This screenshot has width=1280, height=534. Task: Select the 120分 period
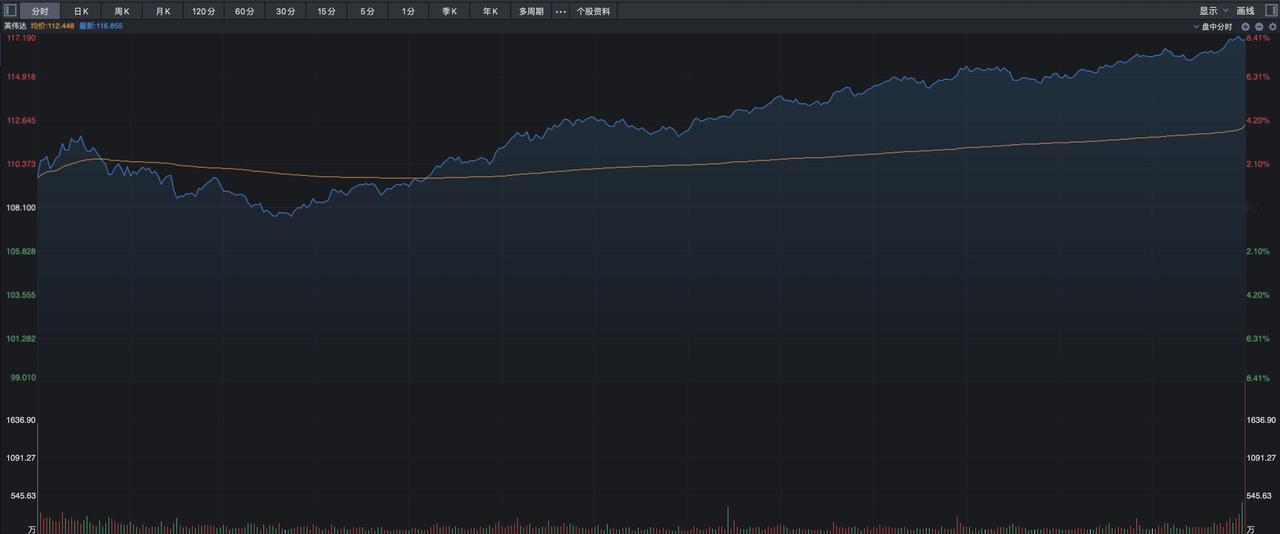coord(204,12)
